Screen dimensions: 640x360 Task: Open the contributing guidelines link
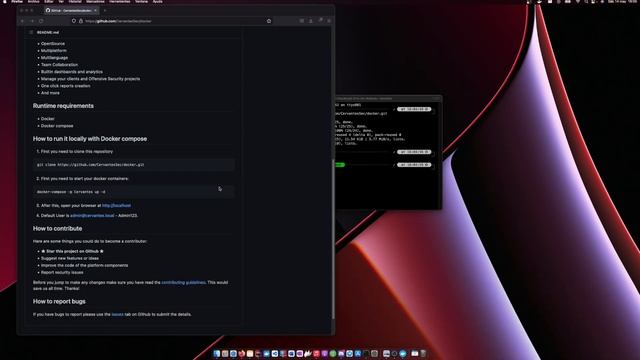coord(183,282)
